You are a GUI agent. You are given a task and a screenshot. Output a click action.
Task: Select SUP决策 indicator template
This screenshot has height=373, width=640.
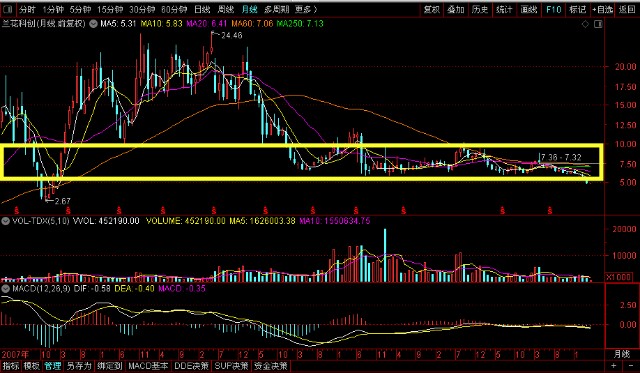[x=231, y=366]
